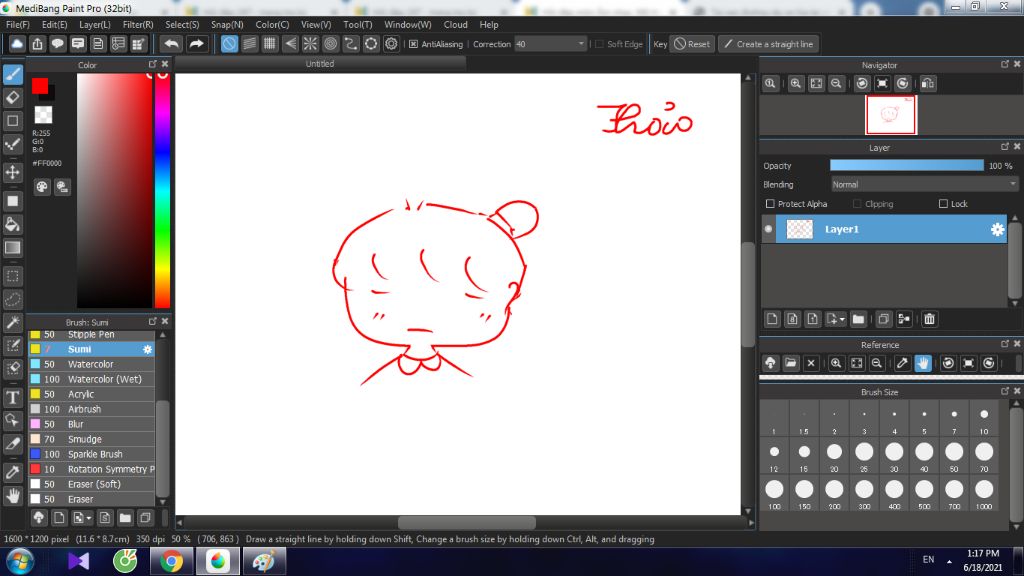This screenshot has height=576, width=1024.
Task: Open the Filter menu
Action: pyautogui.click(x=138, y=24)
